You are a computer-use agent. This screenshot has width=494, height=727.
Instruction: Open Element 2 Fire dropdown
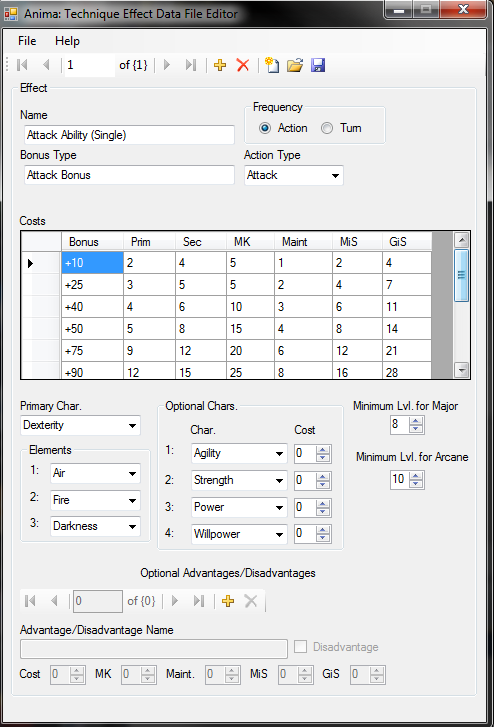pos(95,500)
